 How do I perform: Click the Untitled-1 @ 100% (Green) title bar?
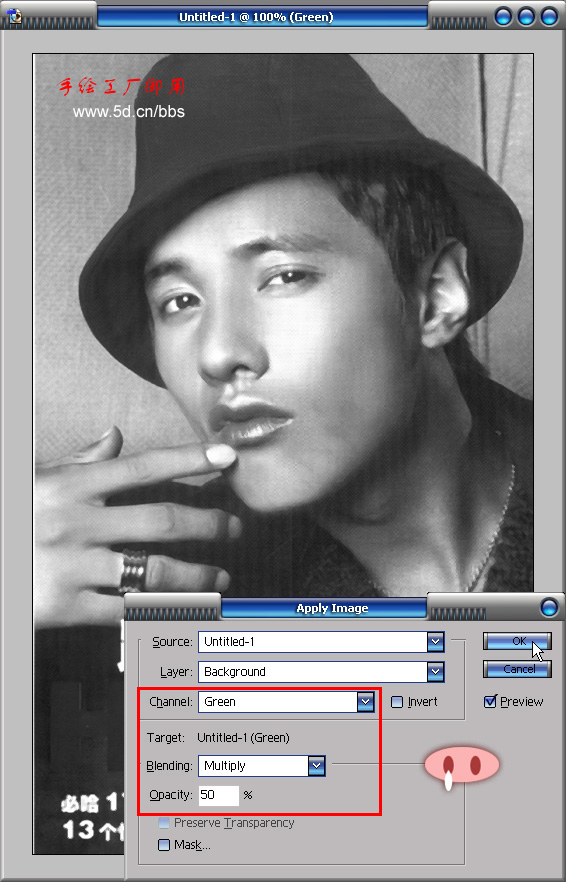click(262, 17)
